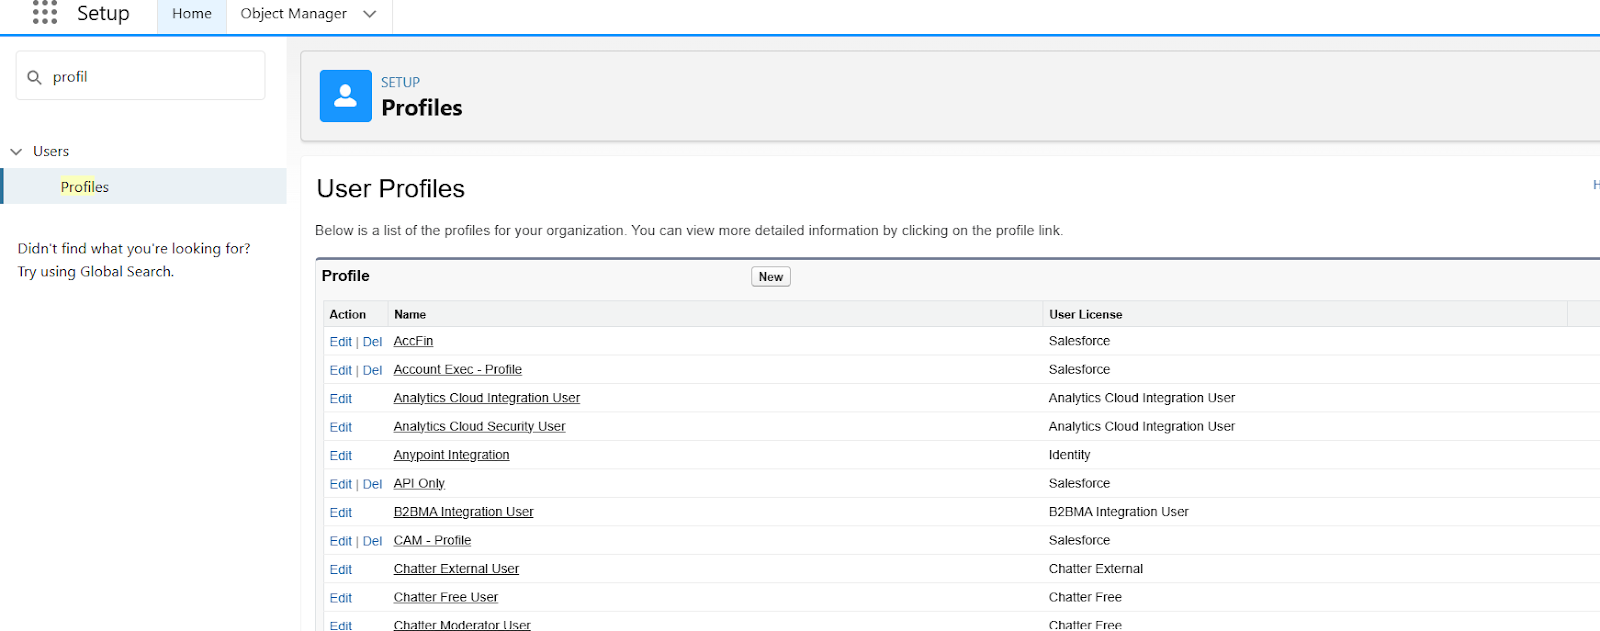Delete the Account Exec - Profile row
Image resolution: width=1600 pixels, height=631 pixels.
point(372,370)
